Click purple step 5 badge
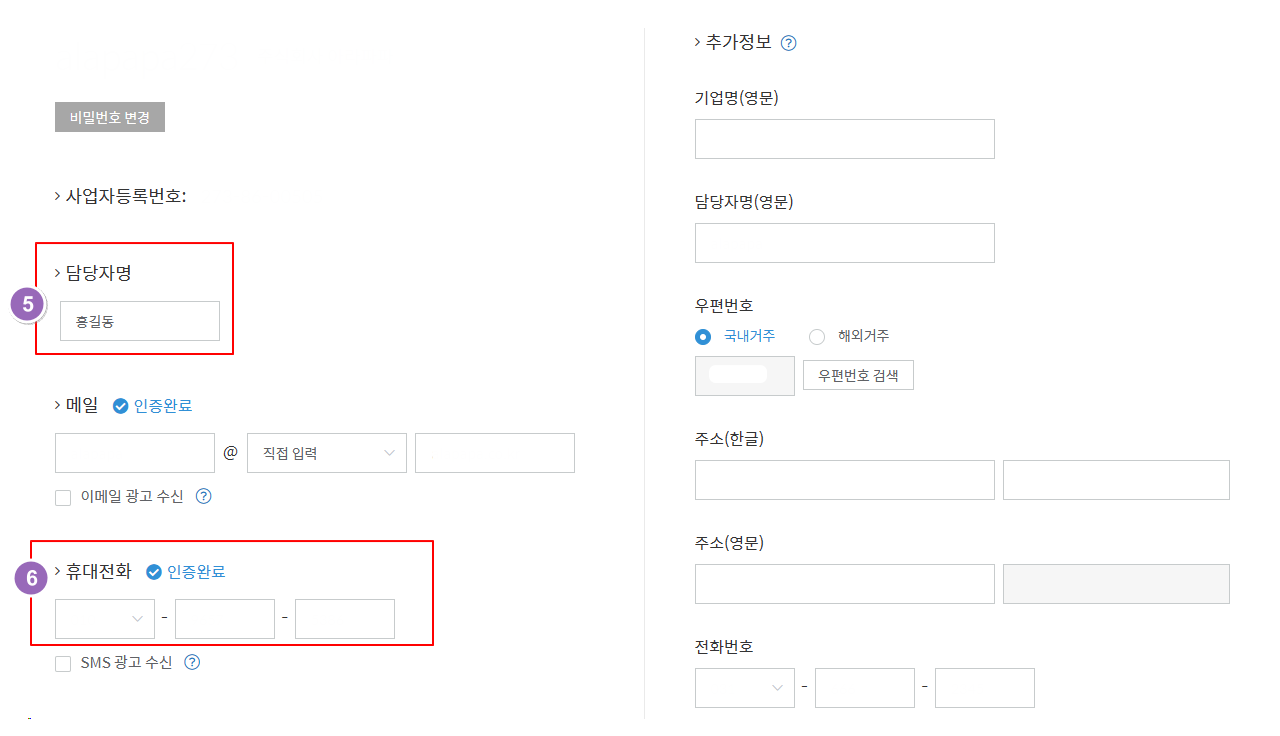Image resolution: width=1280 pixels, height=736 pixels. click(28, 304)
